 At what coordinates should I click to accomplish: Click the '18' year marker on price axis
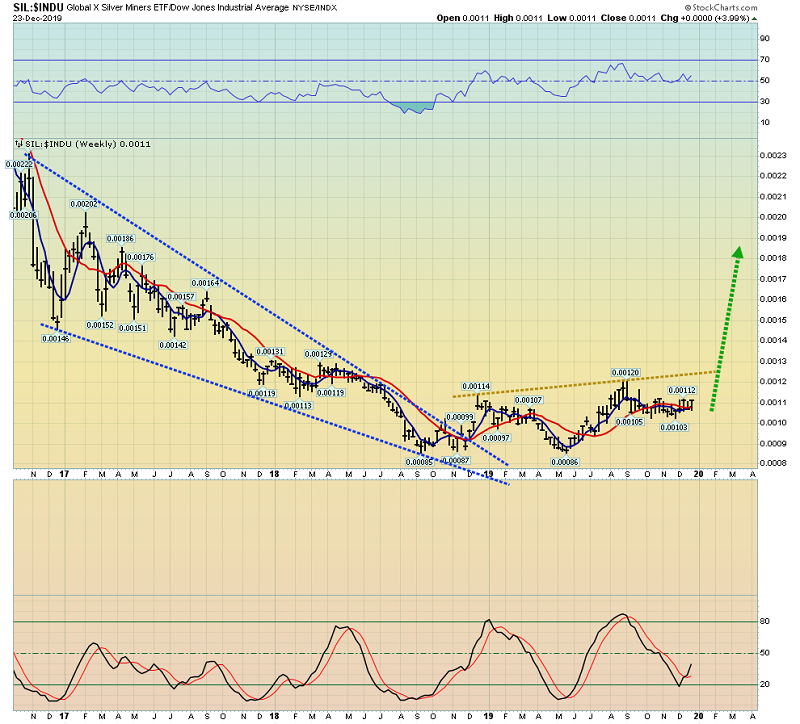(x=274, y=477)
